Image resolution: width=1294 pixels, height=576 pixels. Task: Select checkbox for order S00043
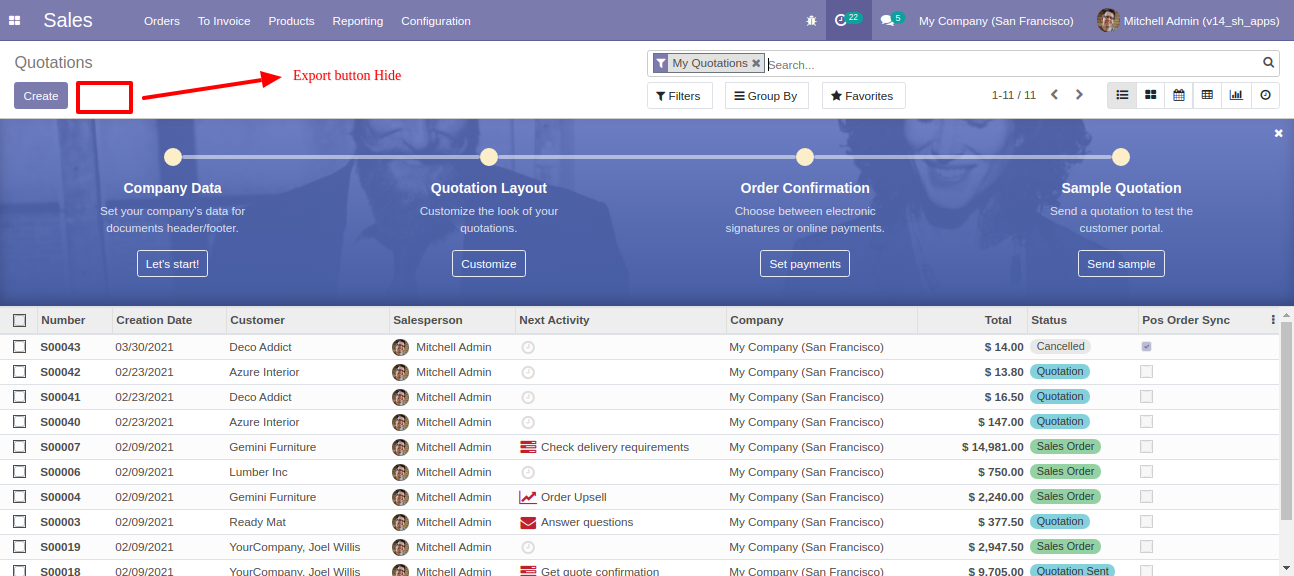pyautogui.click(x=19, y=347)
